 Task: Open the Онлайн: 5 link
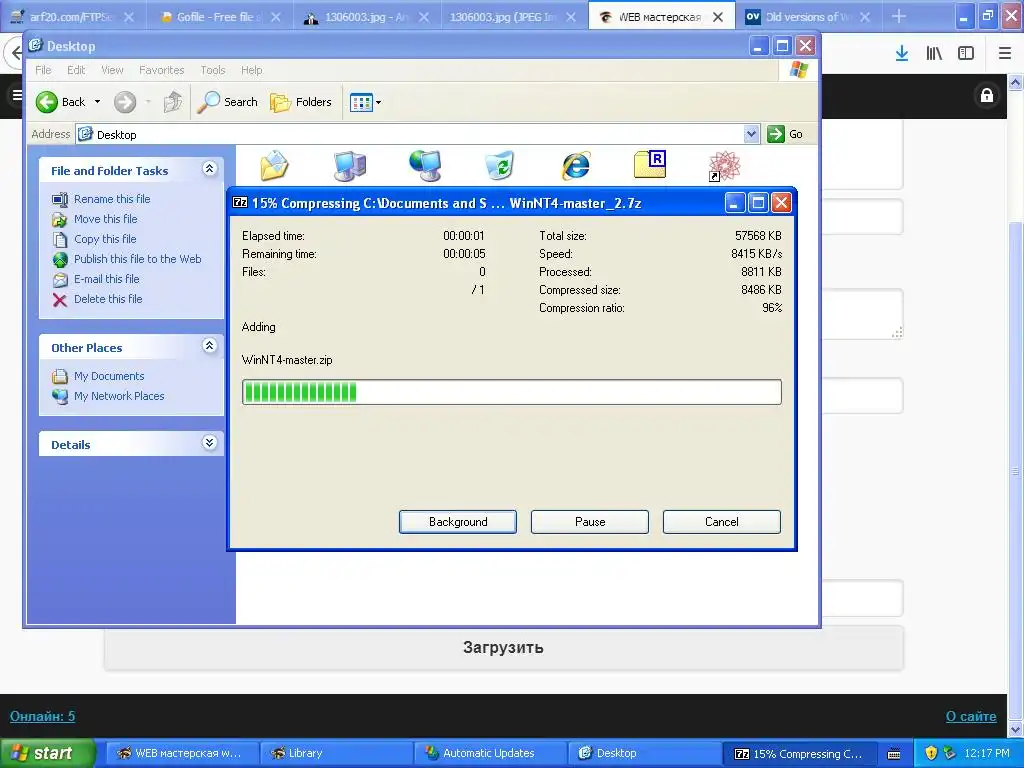pyautogui.click(x=42, y=716)
